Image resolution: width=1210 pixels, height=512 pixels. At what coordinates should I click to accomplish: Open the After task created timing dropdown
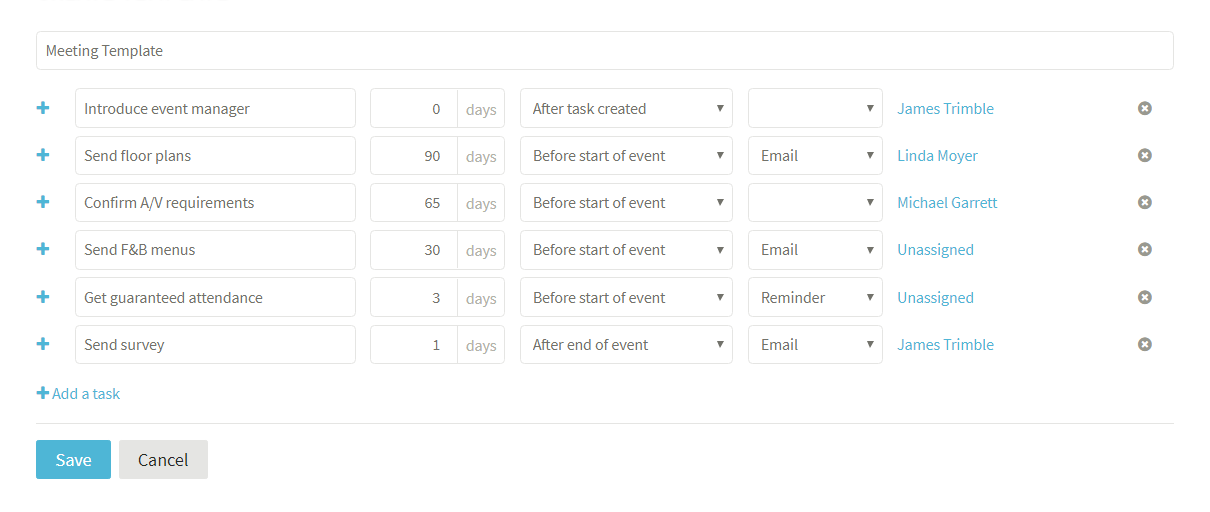pos(626,108)
